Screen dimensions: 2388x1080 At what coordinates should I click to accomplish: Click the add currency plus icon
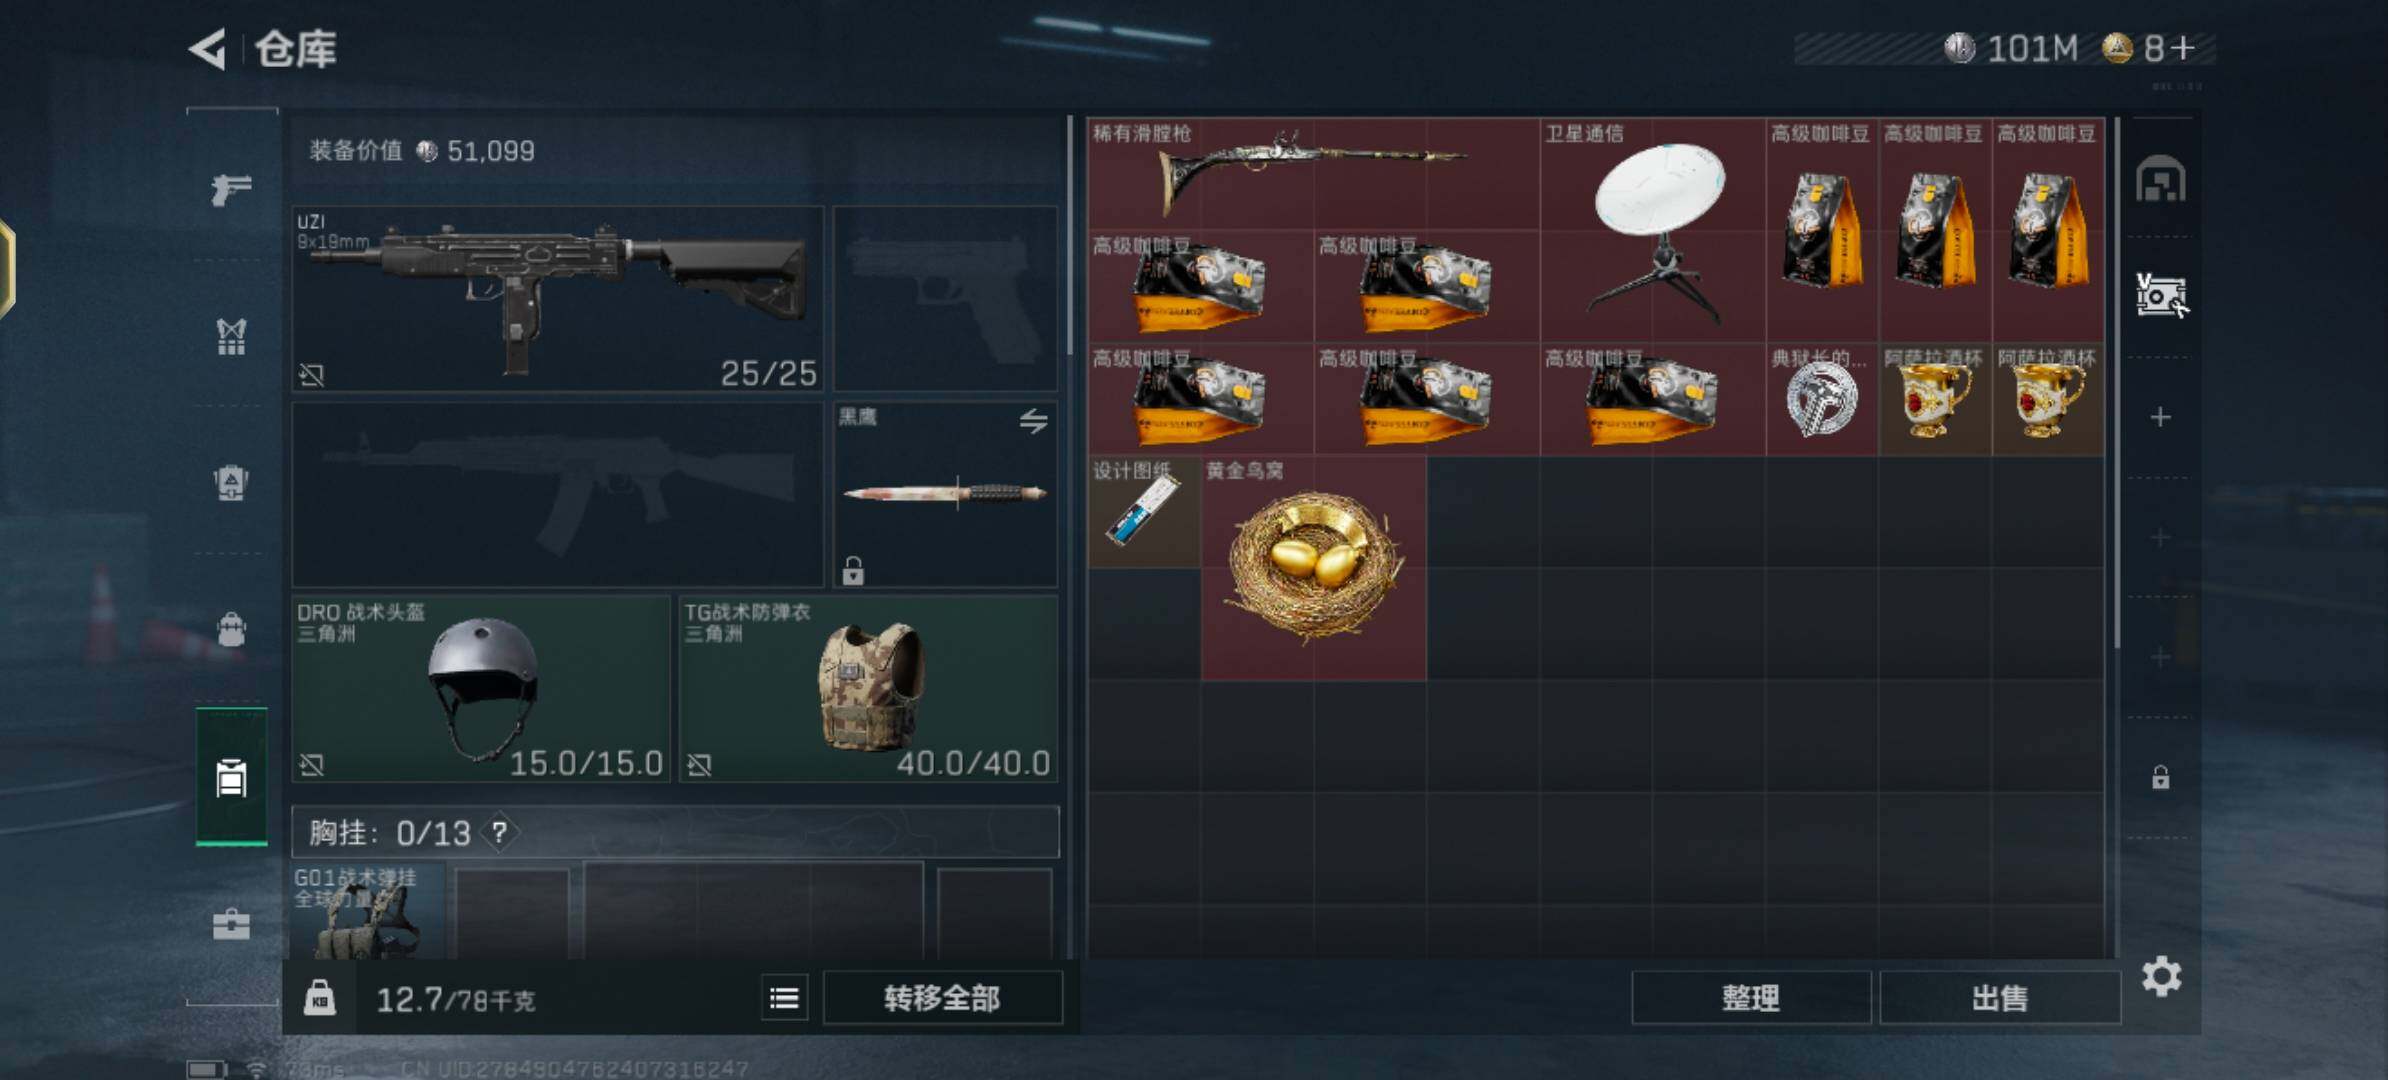[2183, 48]
